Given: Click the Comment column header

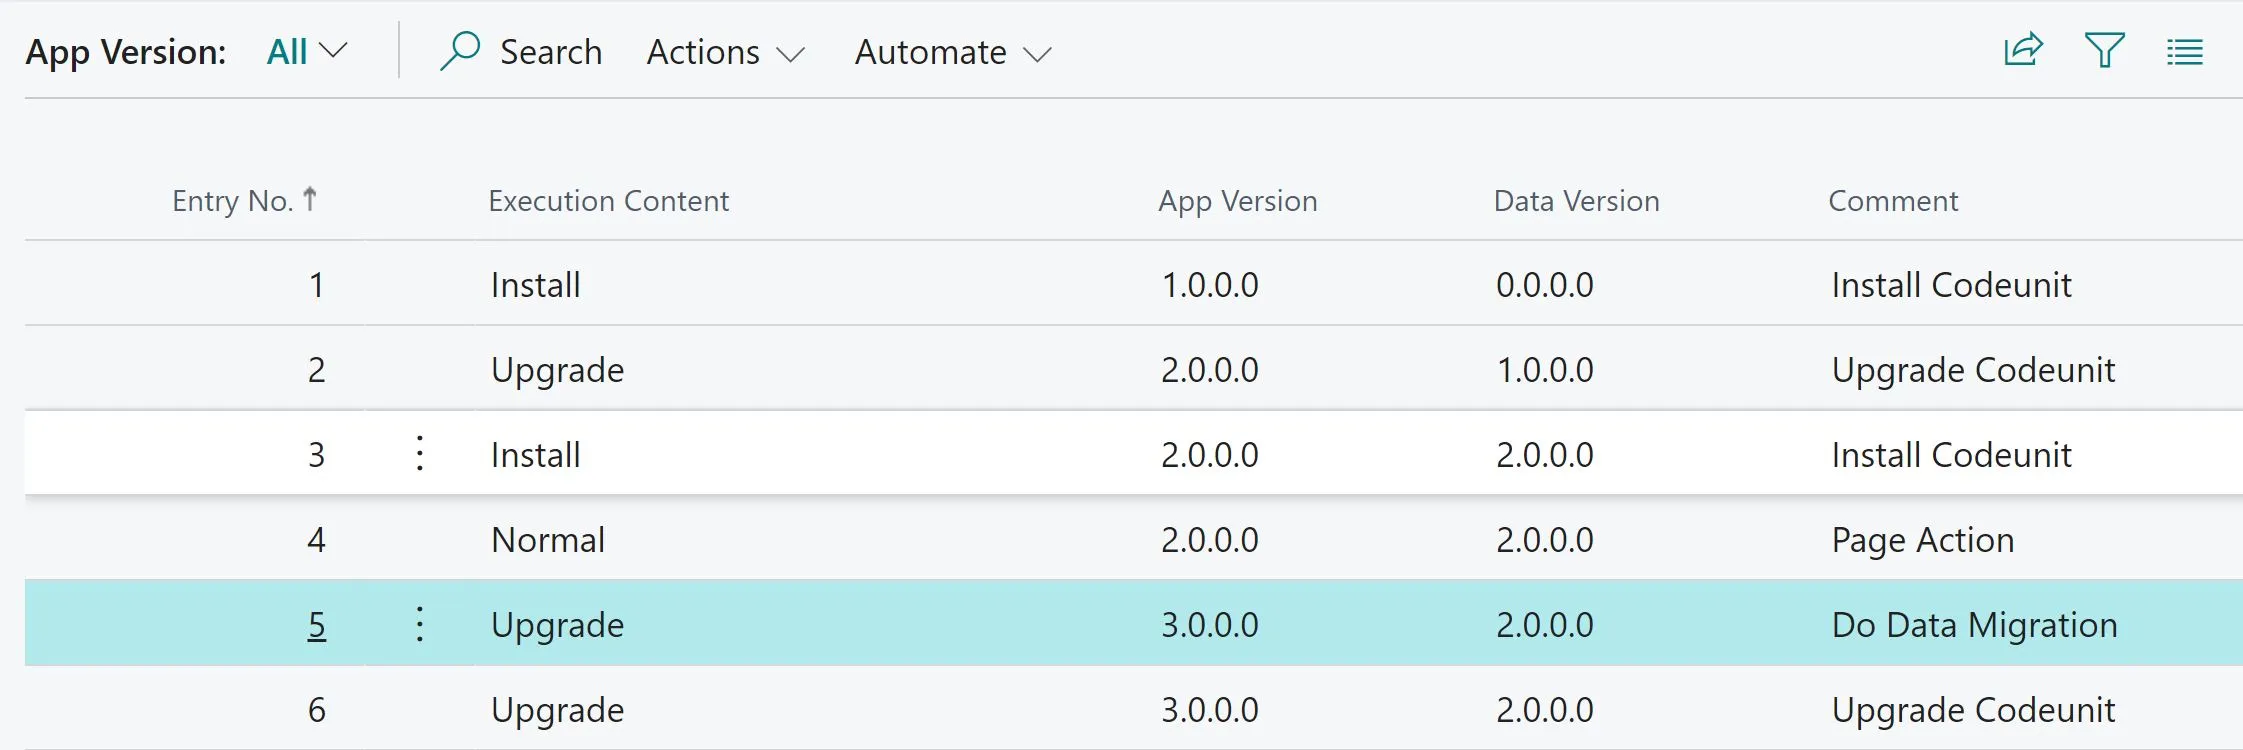Looking at the screenshot, I should (x=1893, y=201).
